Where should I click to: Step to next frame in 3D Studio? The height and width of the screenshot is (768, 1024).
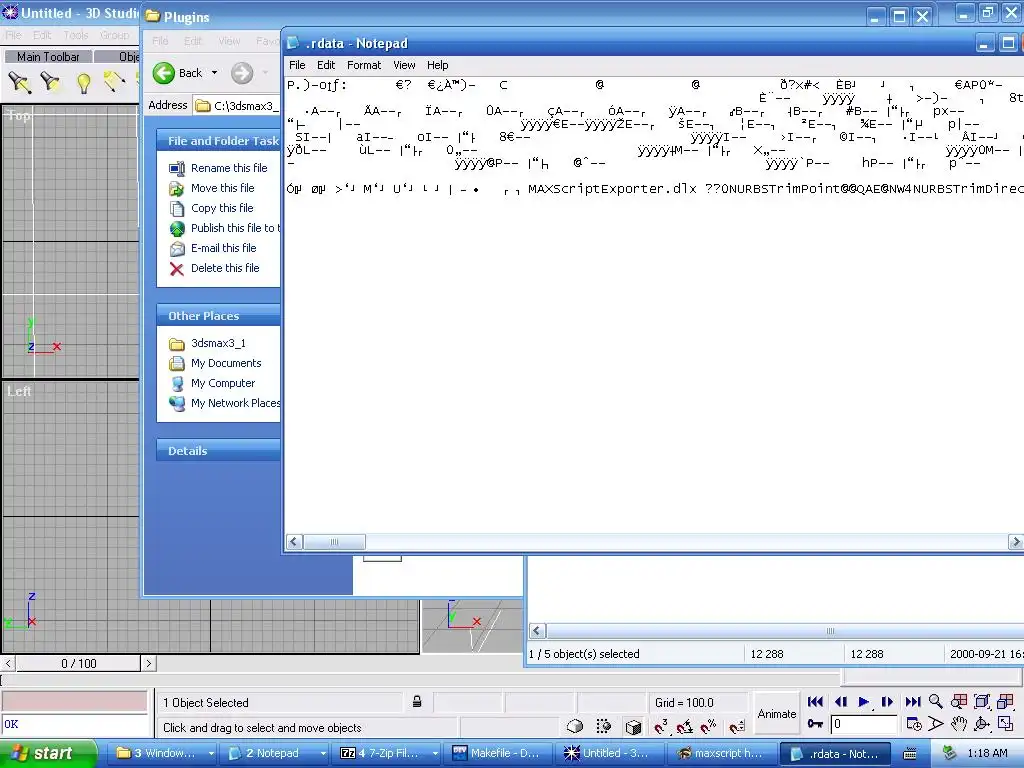pyautogui.click(x=887, y=702)
